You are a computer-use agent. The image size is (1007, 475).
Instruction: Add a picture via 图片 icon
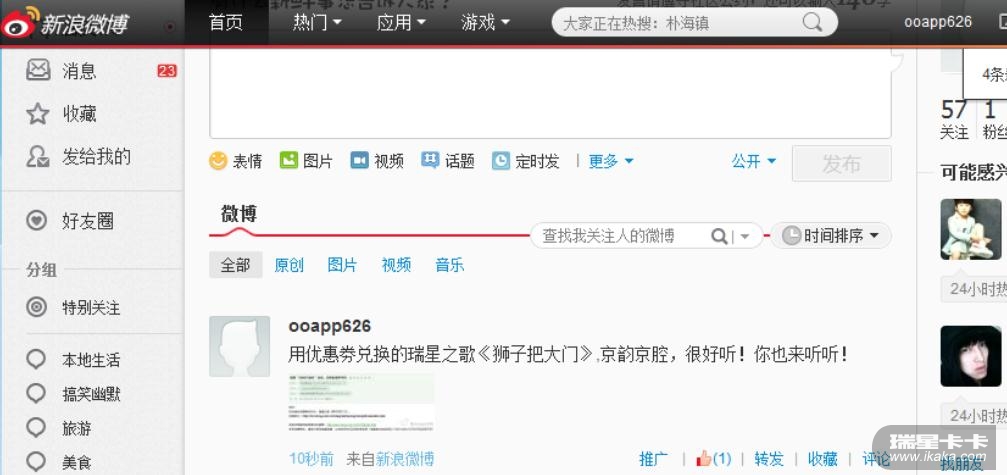pos(289,160)
